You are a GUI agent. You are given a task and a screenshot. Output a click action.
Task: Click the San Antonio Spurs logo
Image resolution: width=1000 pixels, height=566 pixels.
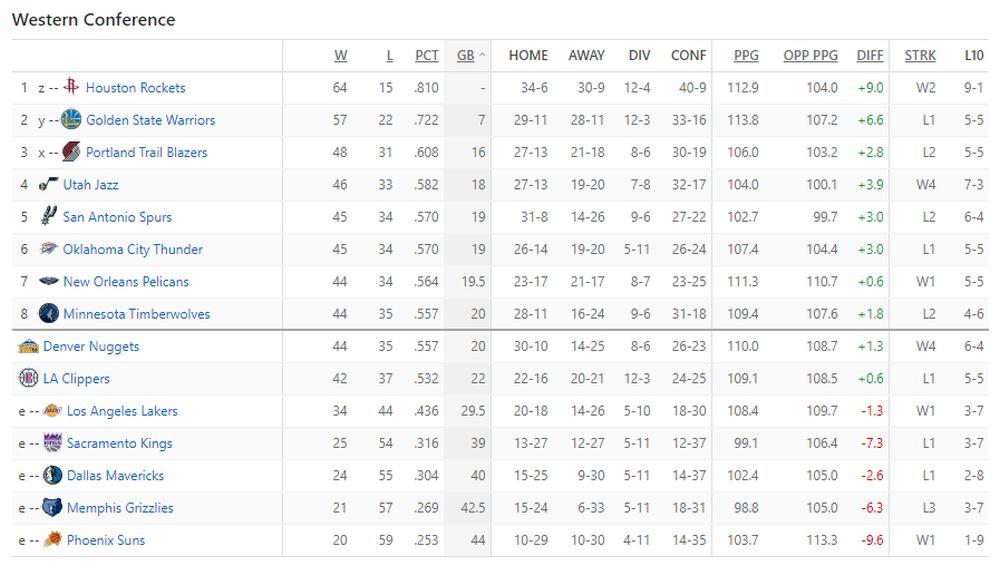coord(48,217)
